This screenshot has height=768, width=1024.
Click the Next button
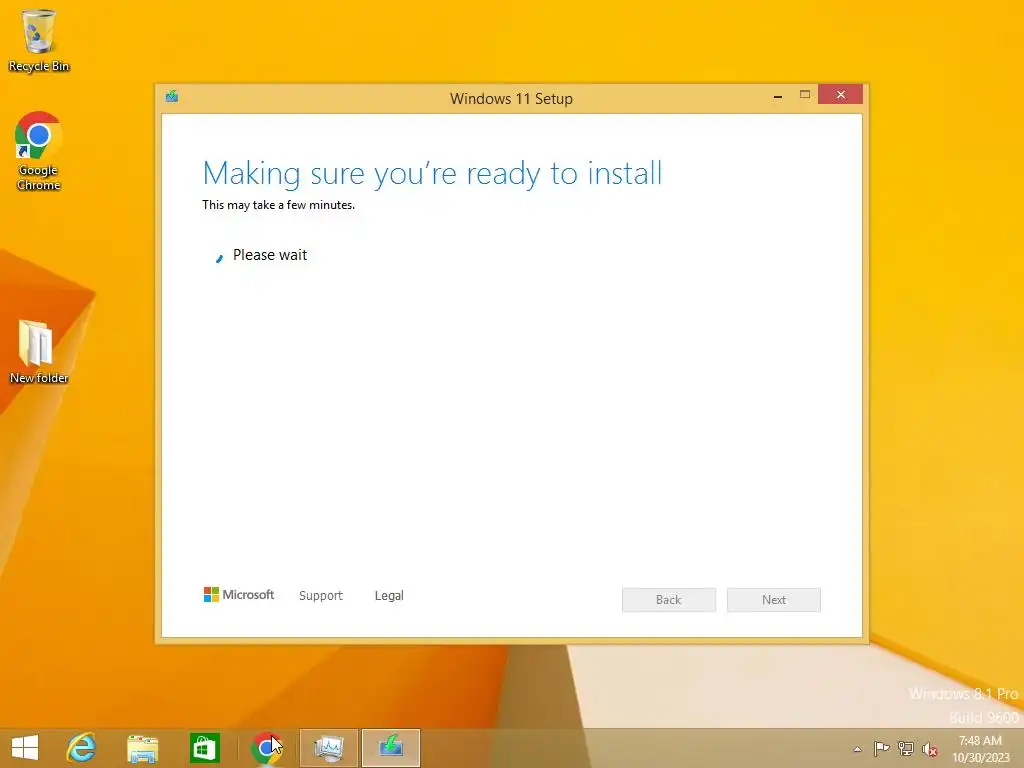tap(774, 600)
